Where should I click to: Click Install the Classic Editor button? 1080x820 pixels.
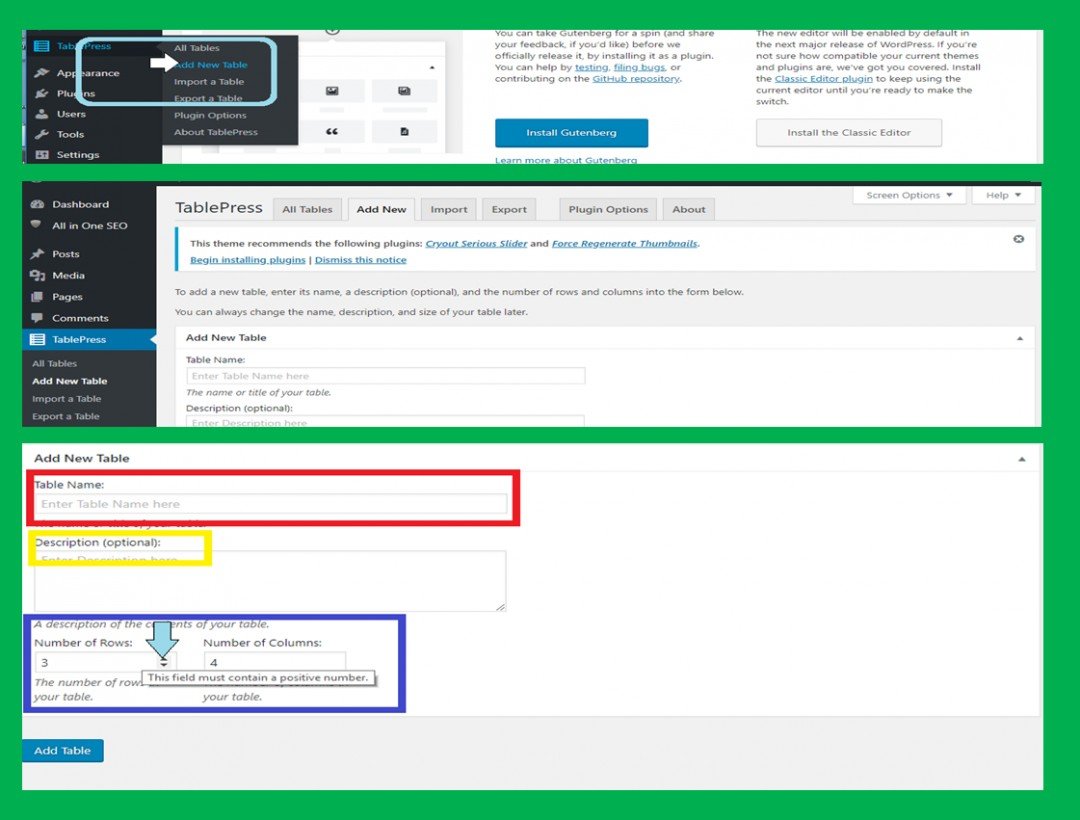click(x=849, y=133)
